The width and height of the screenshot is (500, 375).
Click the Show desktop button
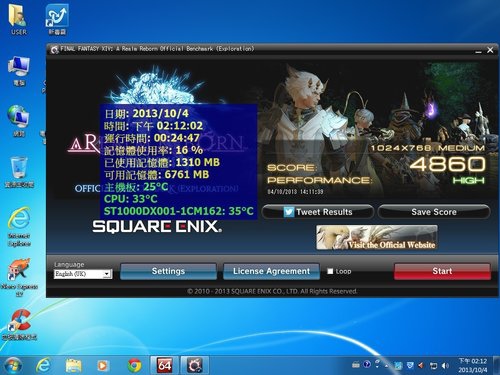[x=497, y=365]
